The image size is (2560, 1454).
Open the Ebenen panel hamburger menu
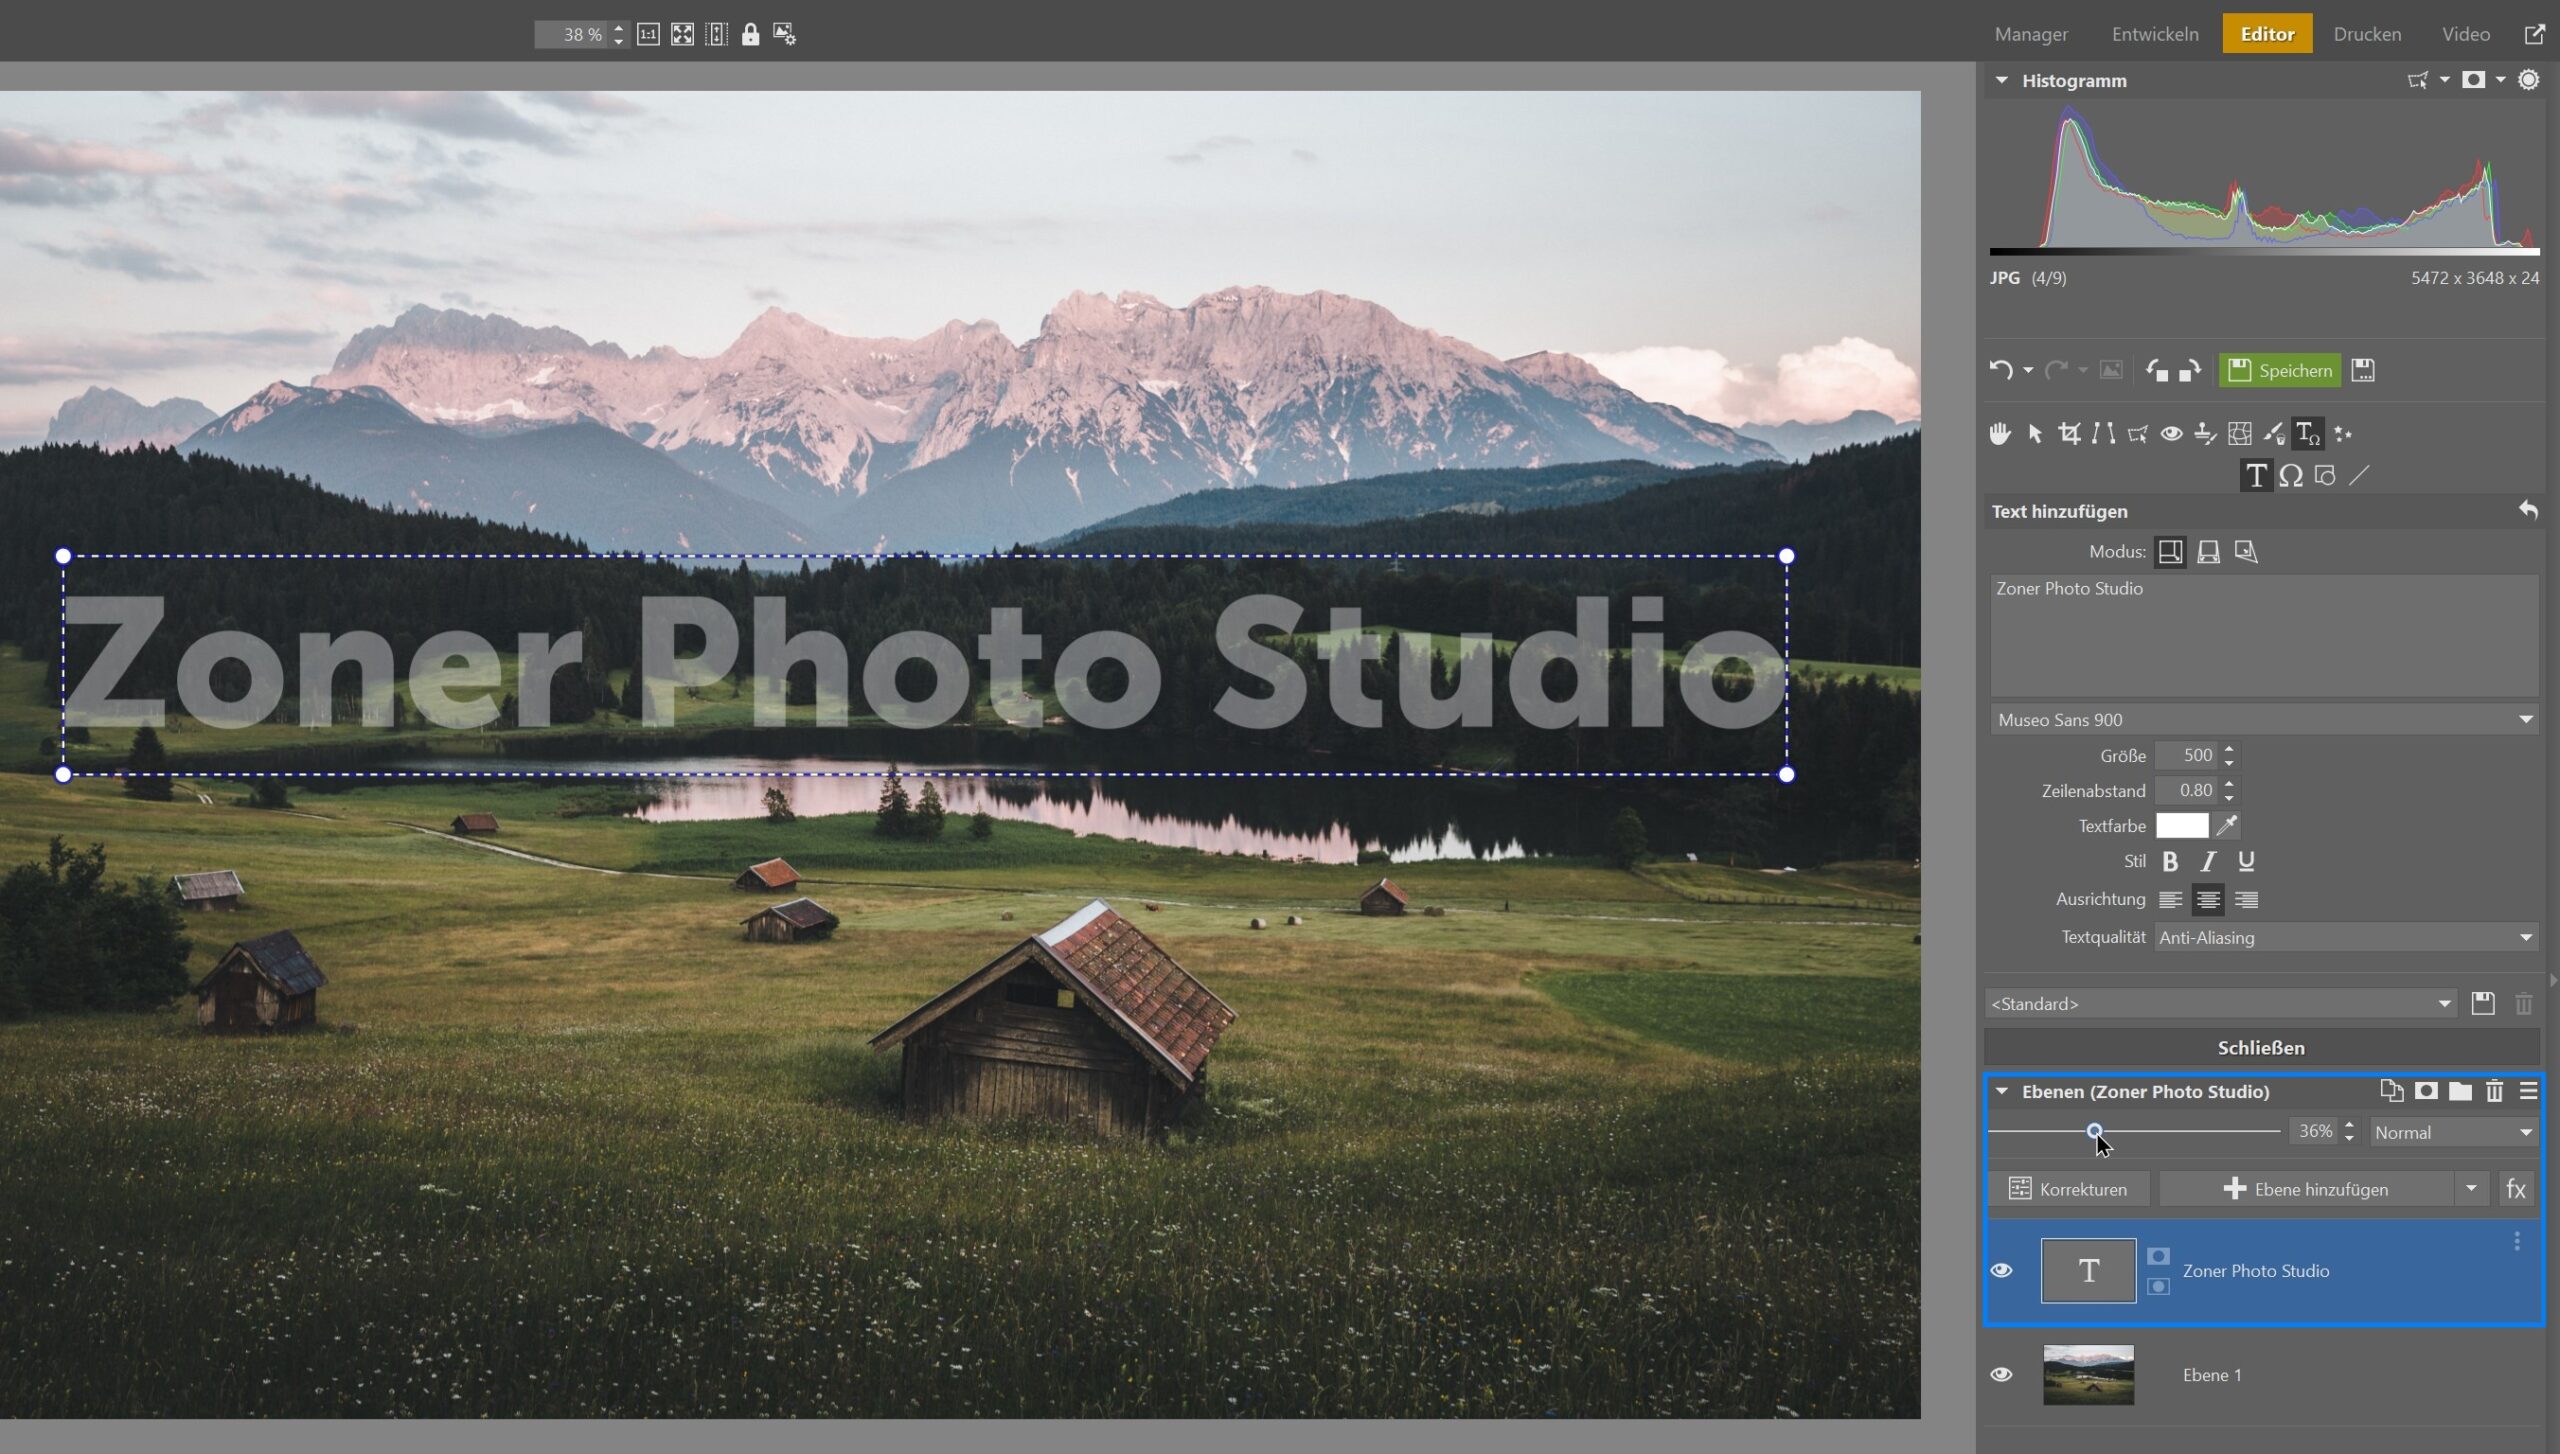[x=2528, y=1091]
